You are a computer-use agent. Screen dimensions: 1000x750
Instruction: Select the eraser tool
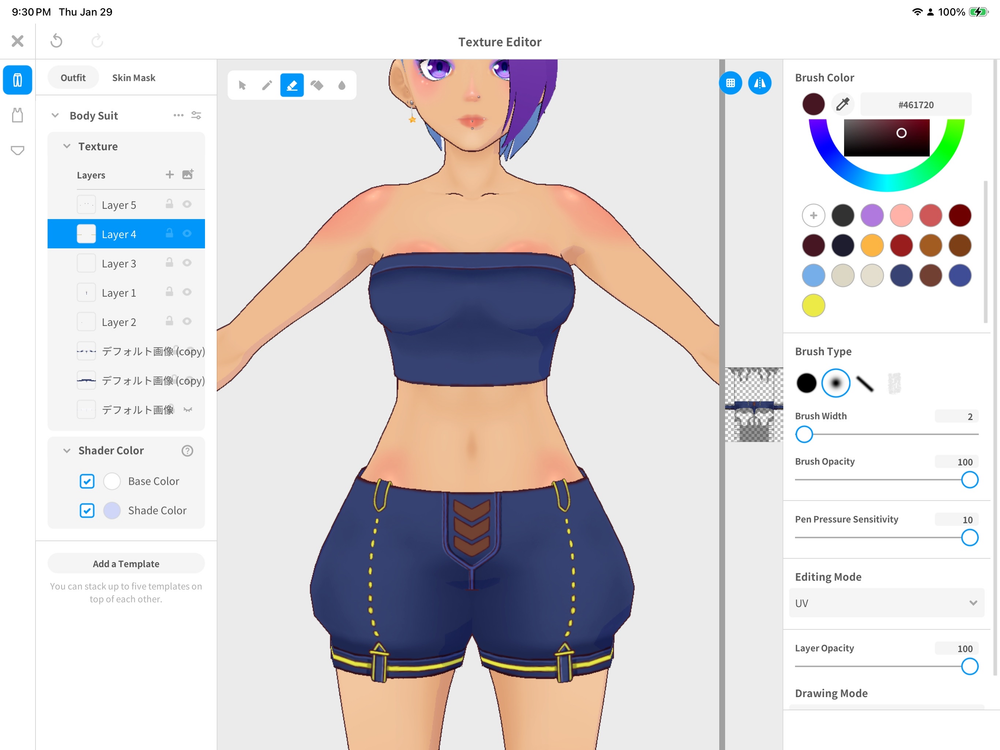(x=292, y=86)
